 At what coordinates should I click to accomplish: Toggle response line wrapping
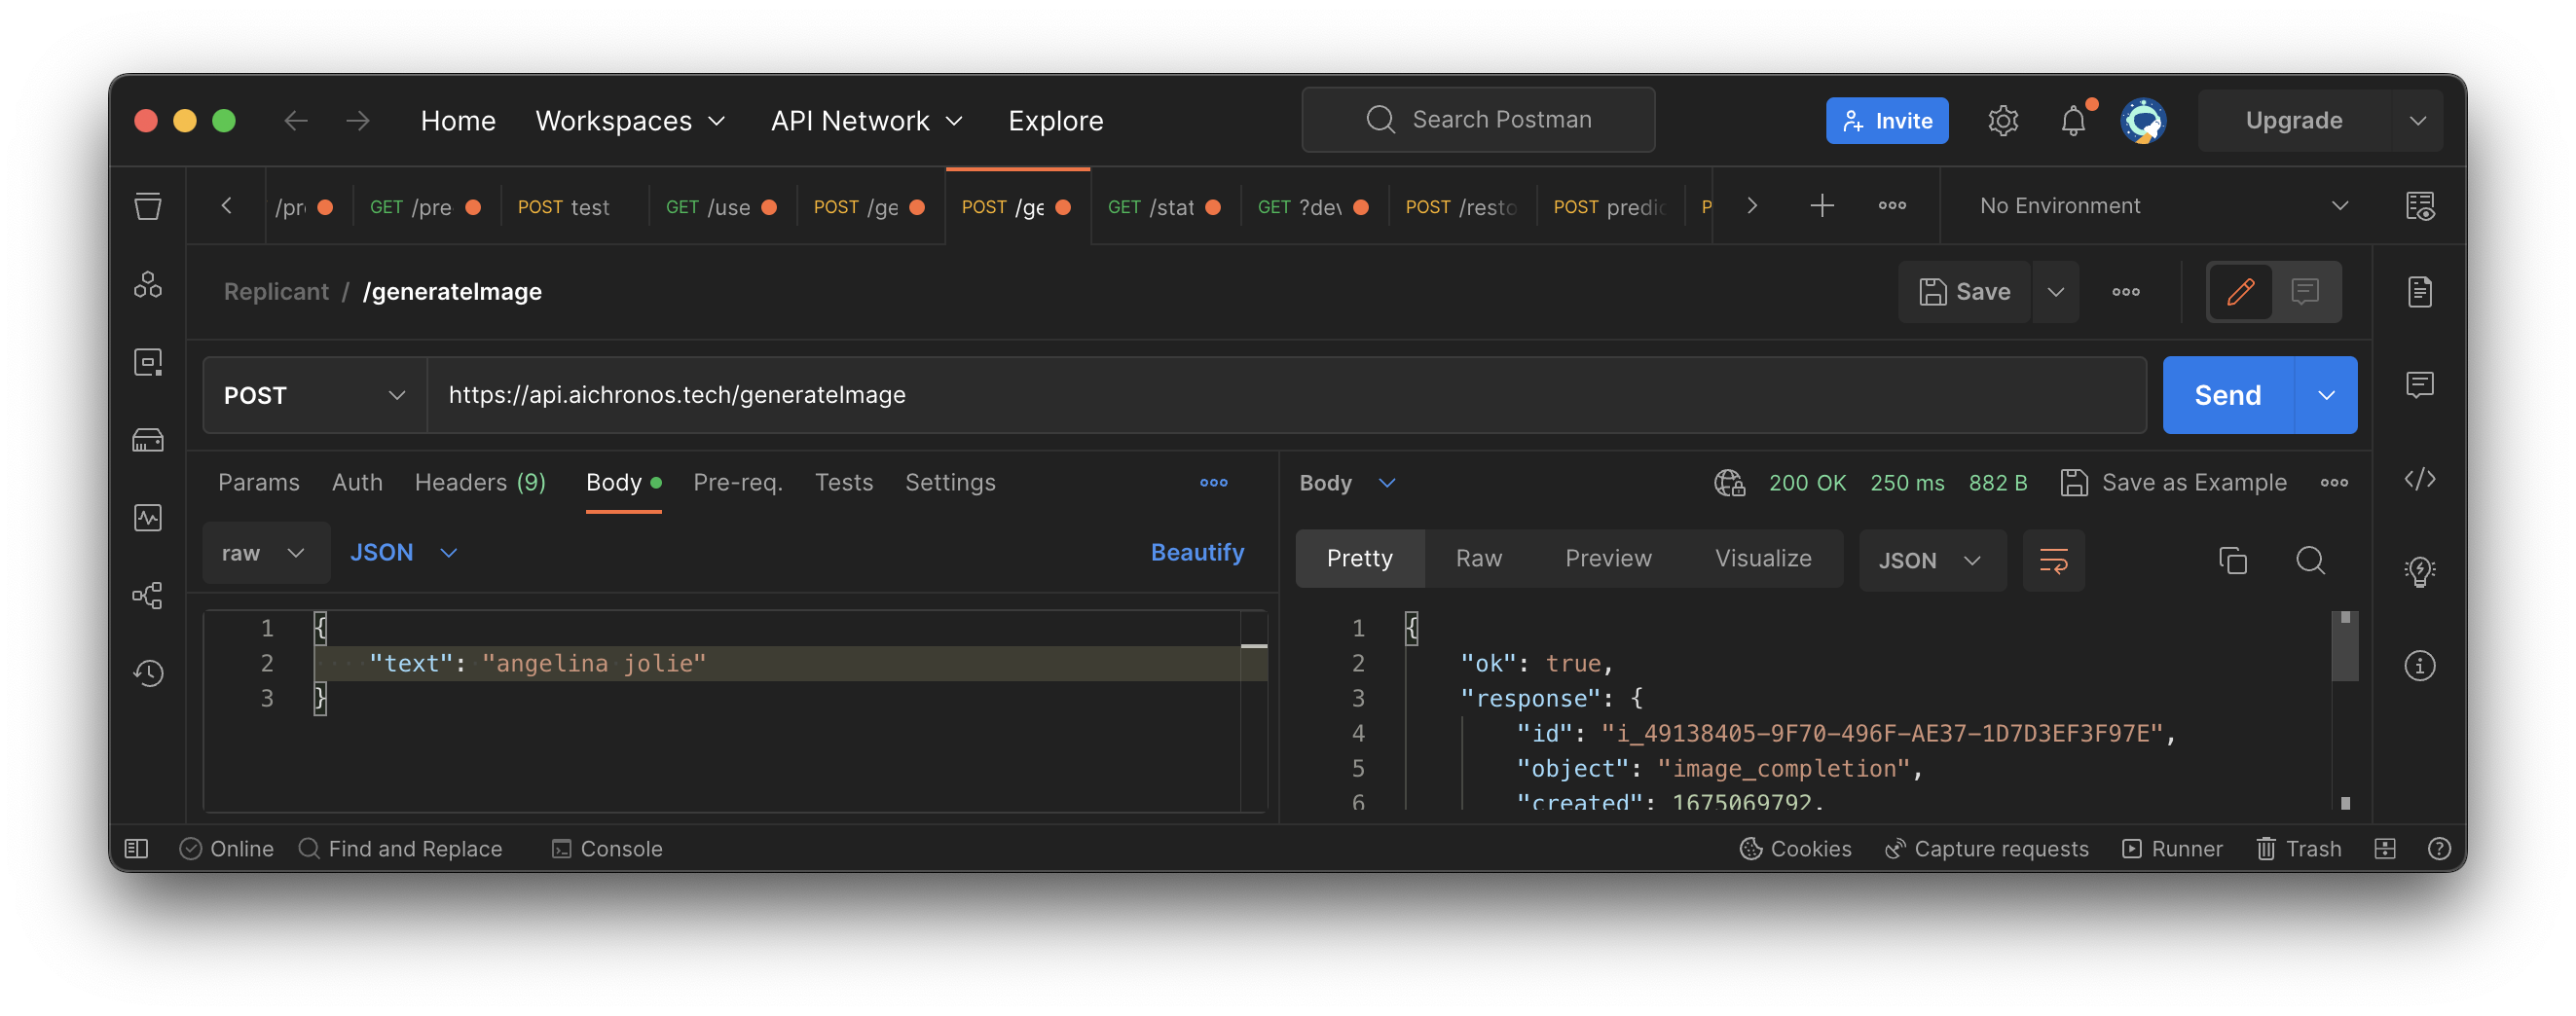(2054, 560)
